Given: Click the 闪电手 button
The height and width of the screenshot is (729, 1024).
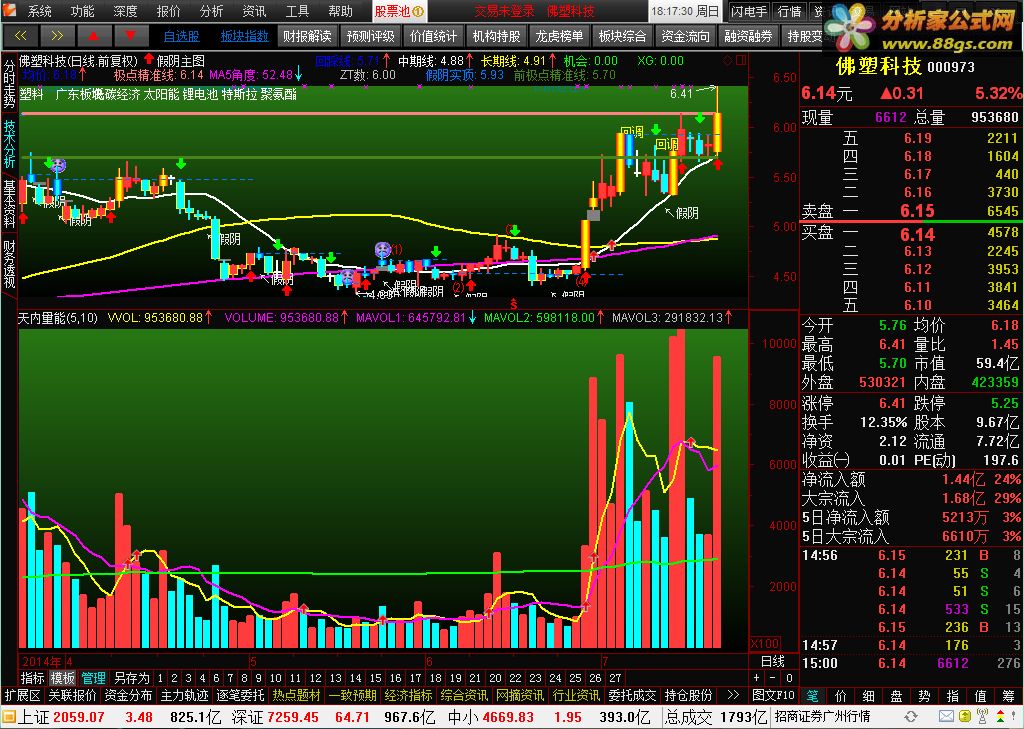Looking at the screenshot, I should click(x=749, y=11).
